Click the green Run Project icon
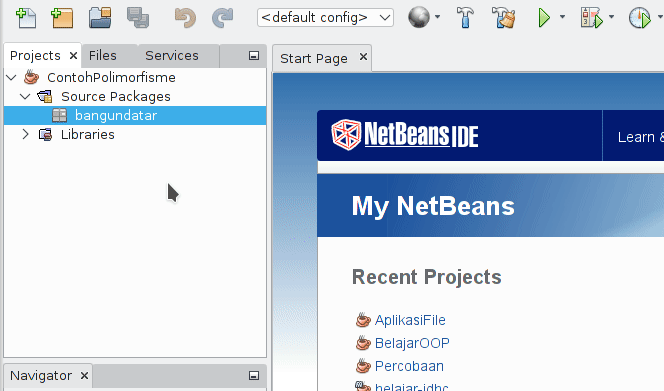This screenshot has width=664, height=391. 544,18
